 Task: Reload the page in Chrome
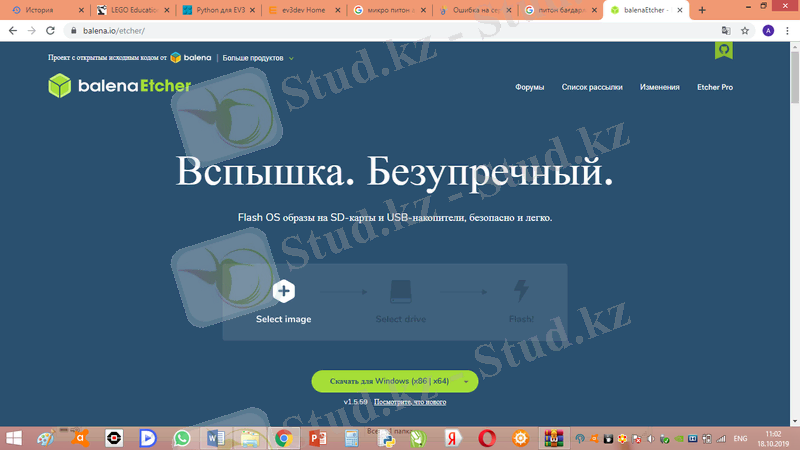click(x=52, y=31)
